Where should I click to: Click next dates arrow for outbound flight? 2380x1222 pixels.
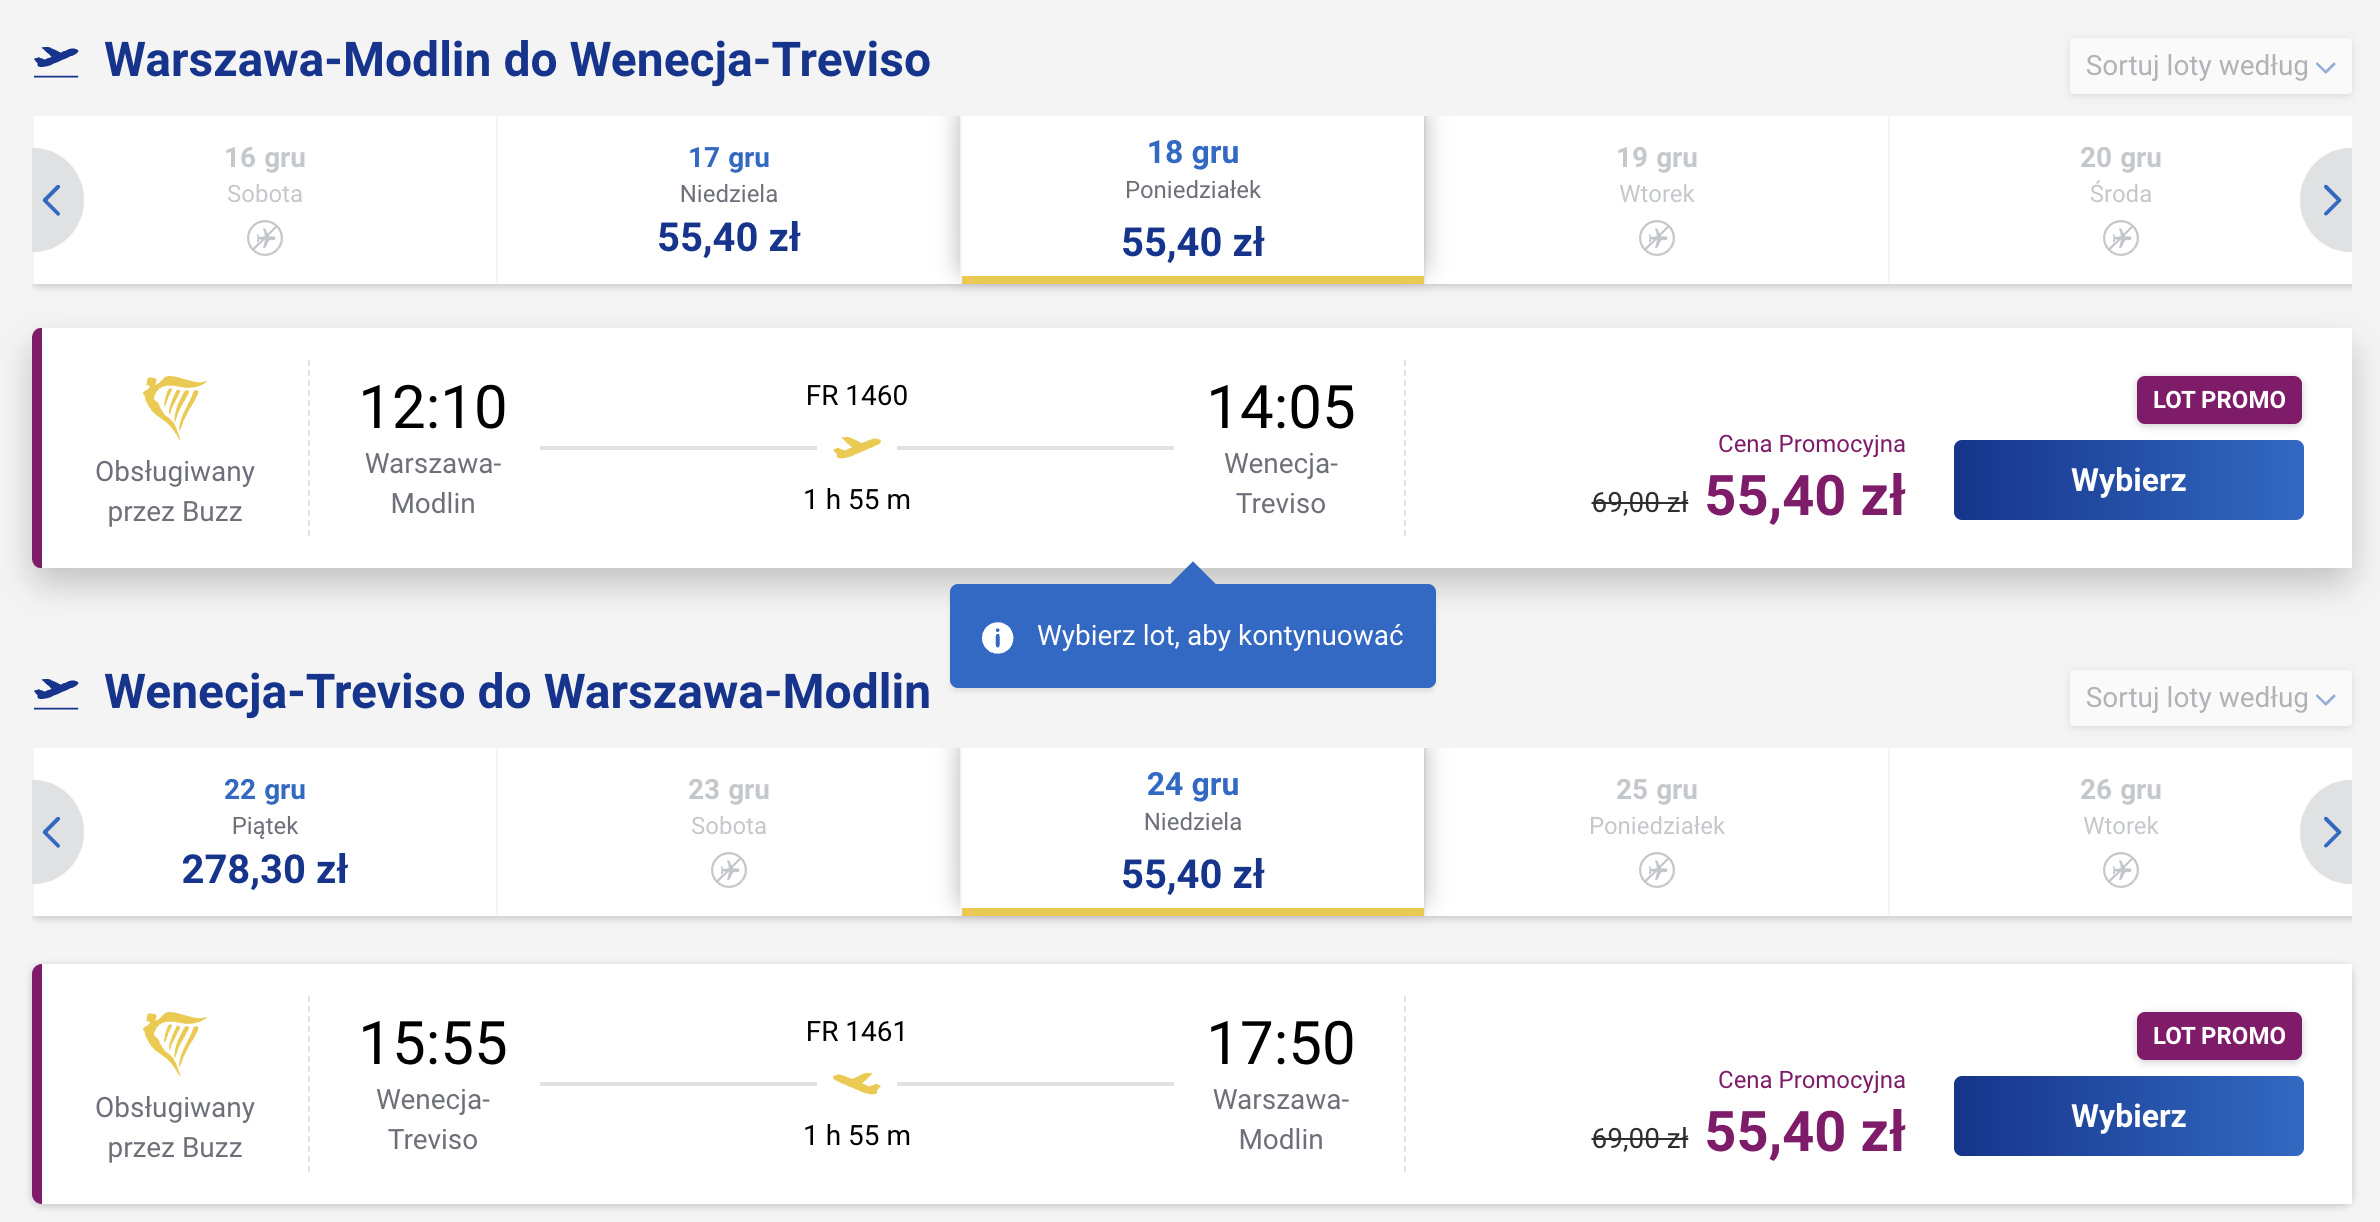coord(2329,200)
